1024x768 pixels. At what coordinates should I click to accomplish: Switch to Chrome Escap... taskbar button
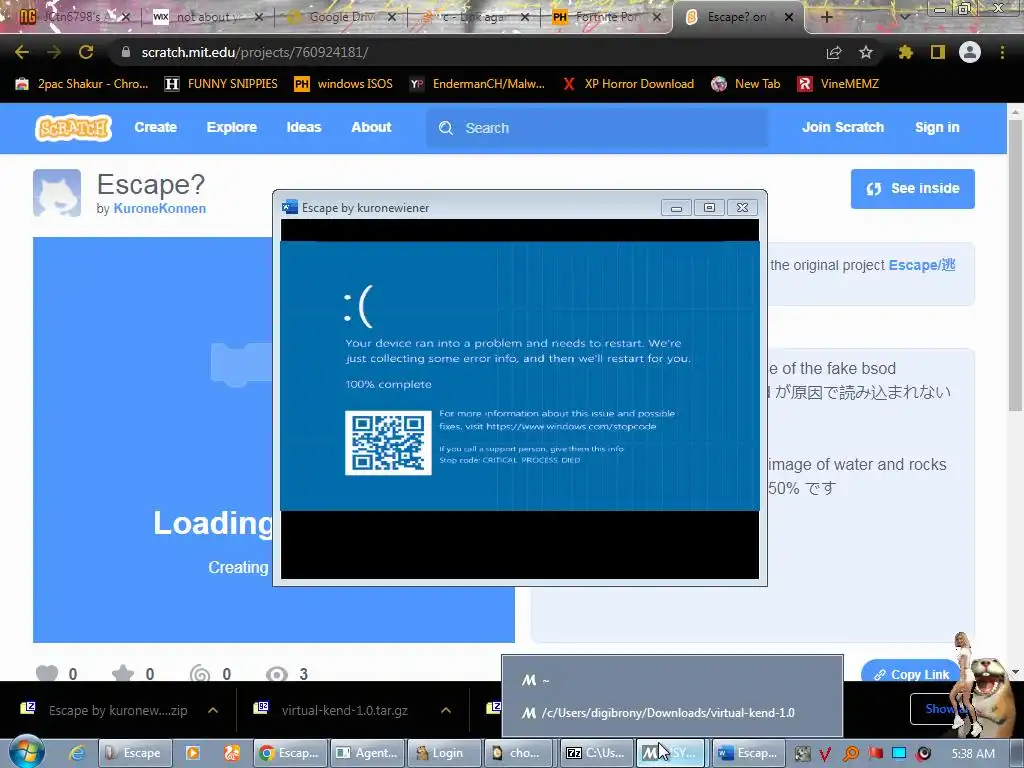pos(288,753)
